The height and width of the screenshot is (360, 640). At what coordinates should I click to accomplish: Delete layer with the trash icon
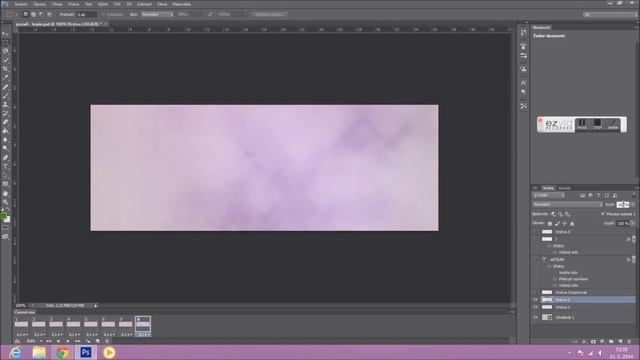[x=629, y=341]
